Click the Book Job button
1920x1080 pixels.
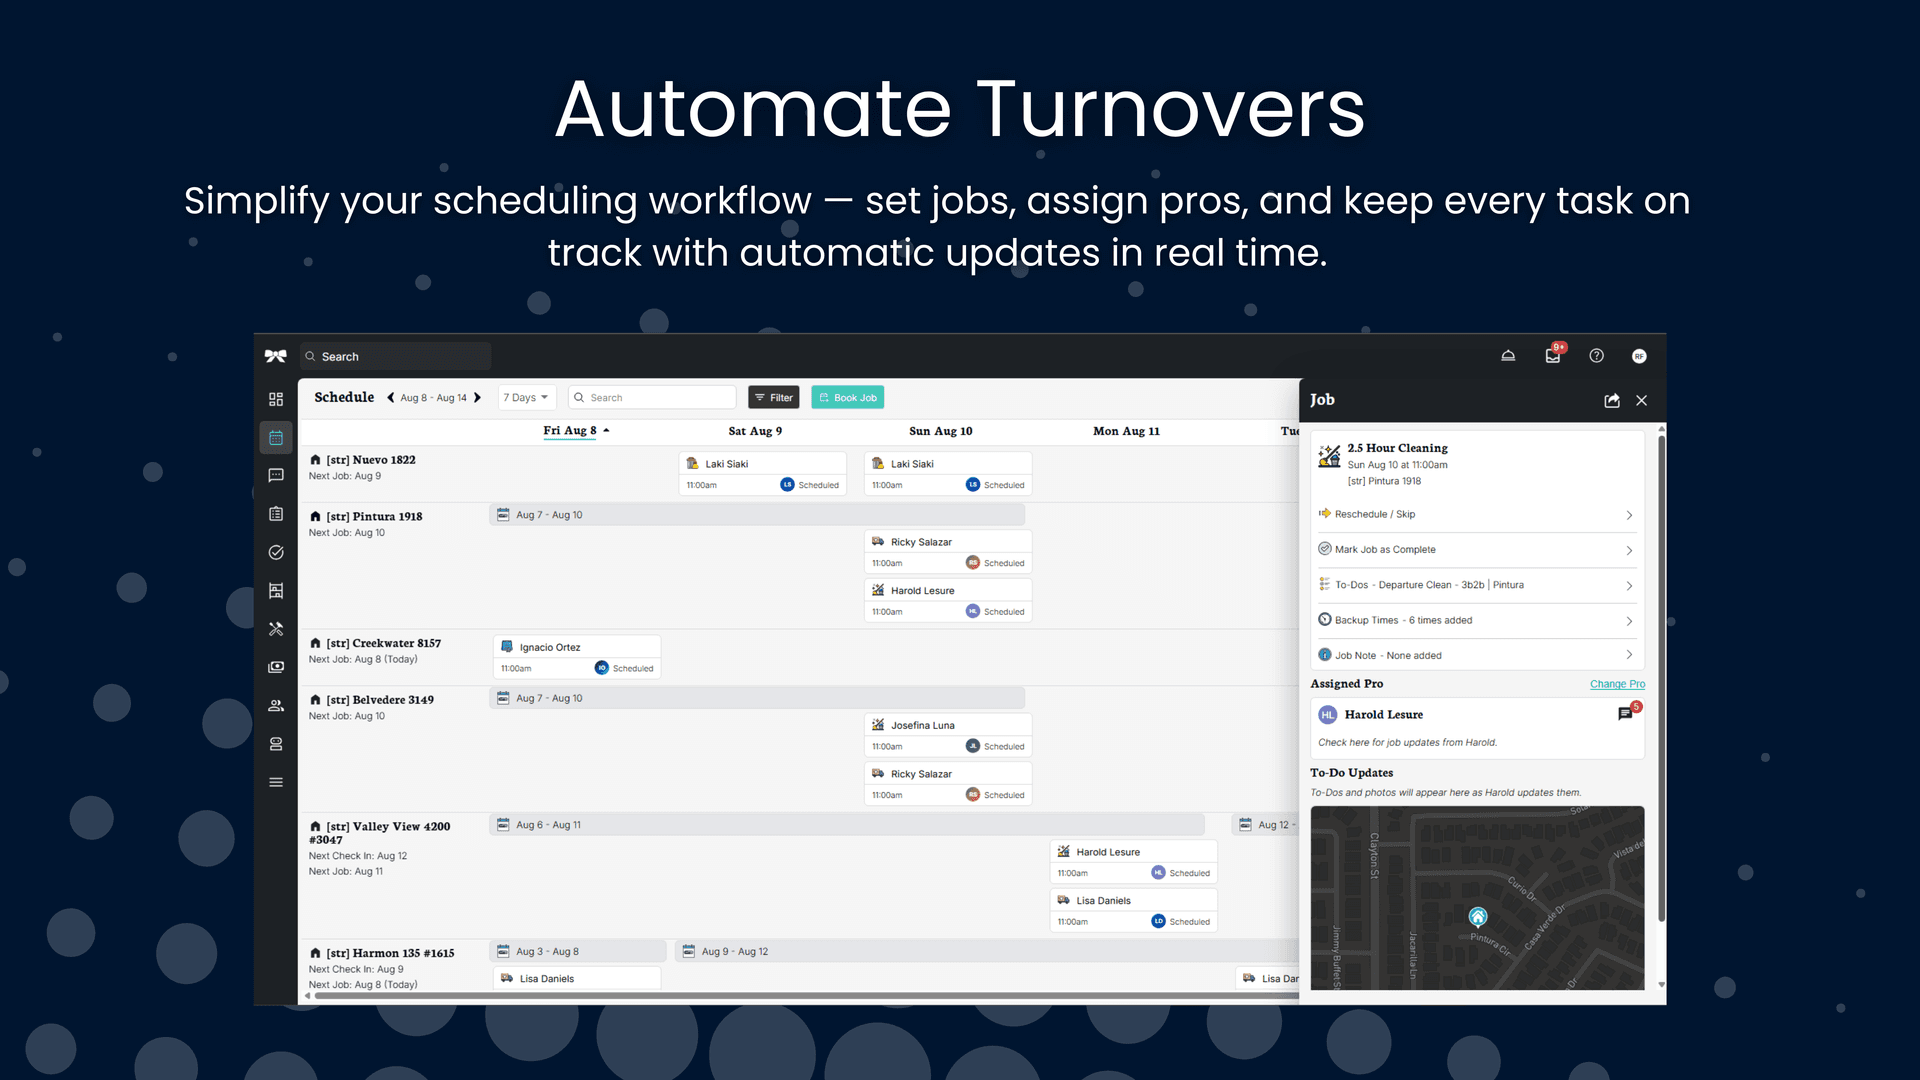(847, 397)
